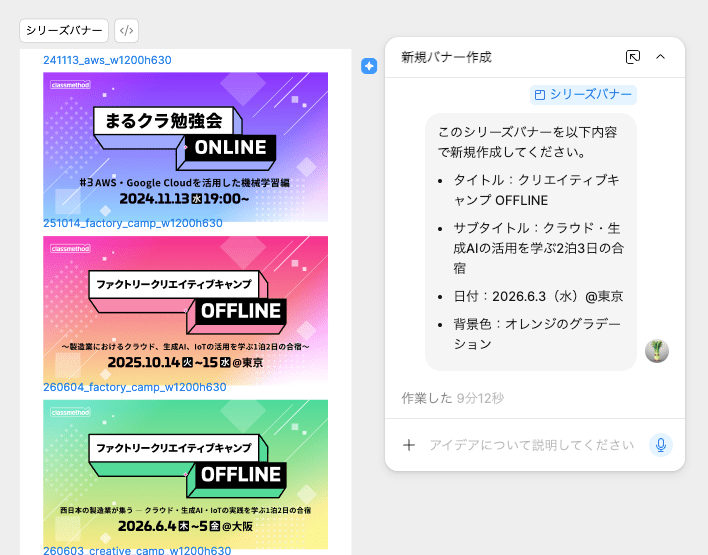Image resolution: width=708 pixels, height=555 pixels.
Task: Pop out the 新規バナー作成 chat panel
Action: pos(633,57)
